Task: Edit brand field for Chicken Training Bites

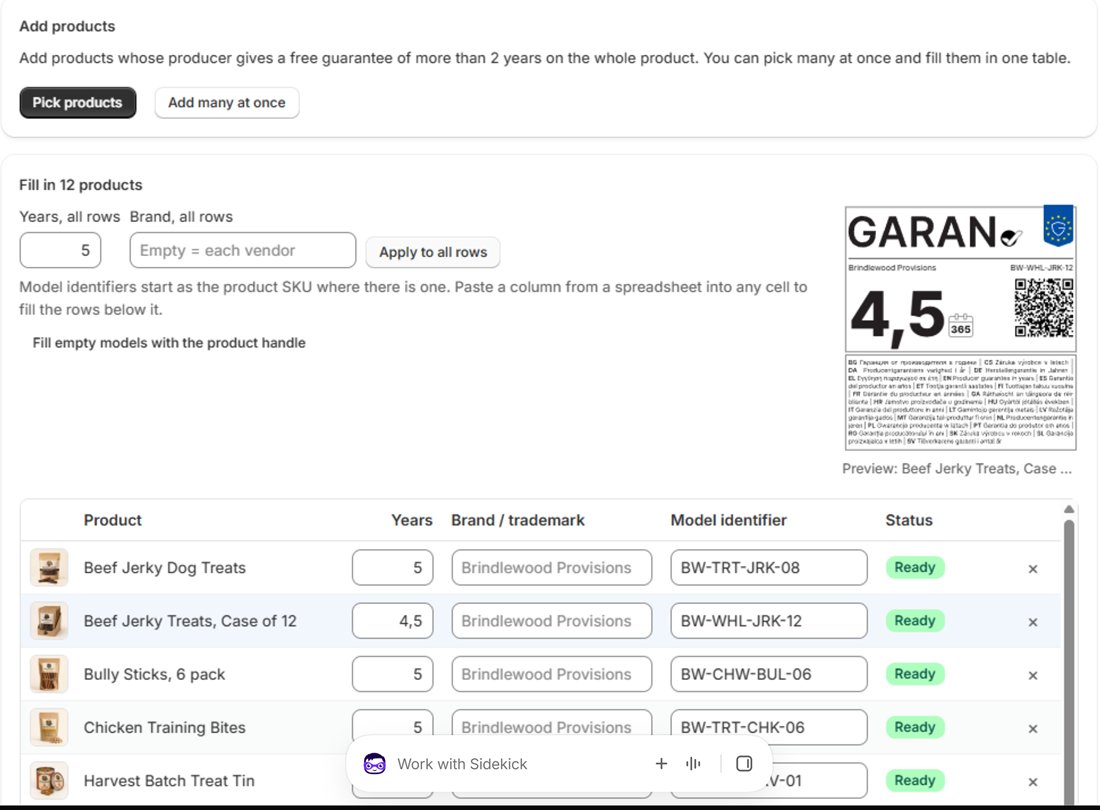Action: coord(552,724)
